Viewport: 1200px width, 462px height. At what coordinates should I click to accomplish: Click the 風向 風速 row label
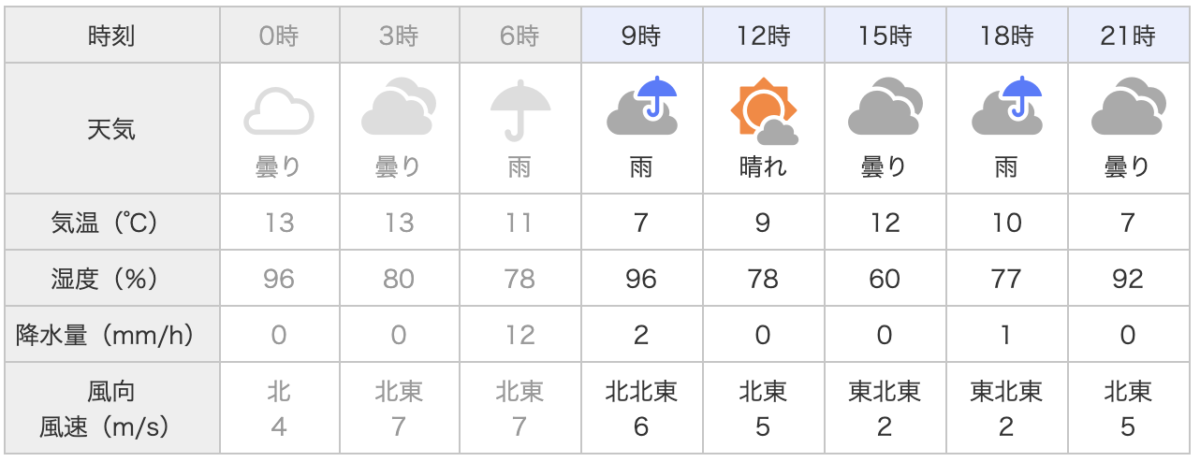click(x=112, y=409)
